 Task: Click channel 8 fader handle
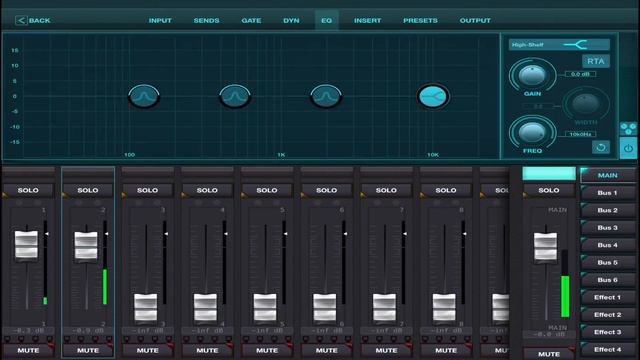pos(444,307)
